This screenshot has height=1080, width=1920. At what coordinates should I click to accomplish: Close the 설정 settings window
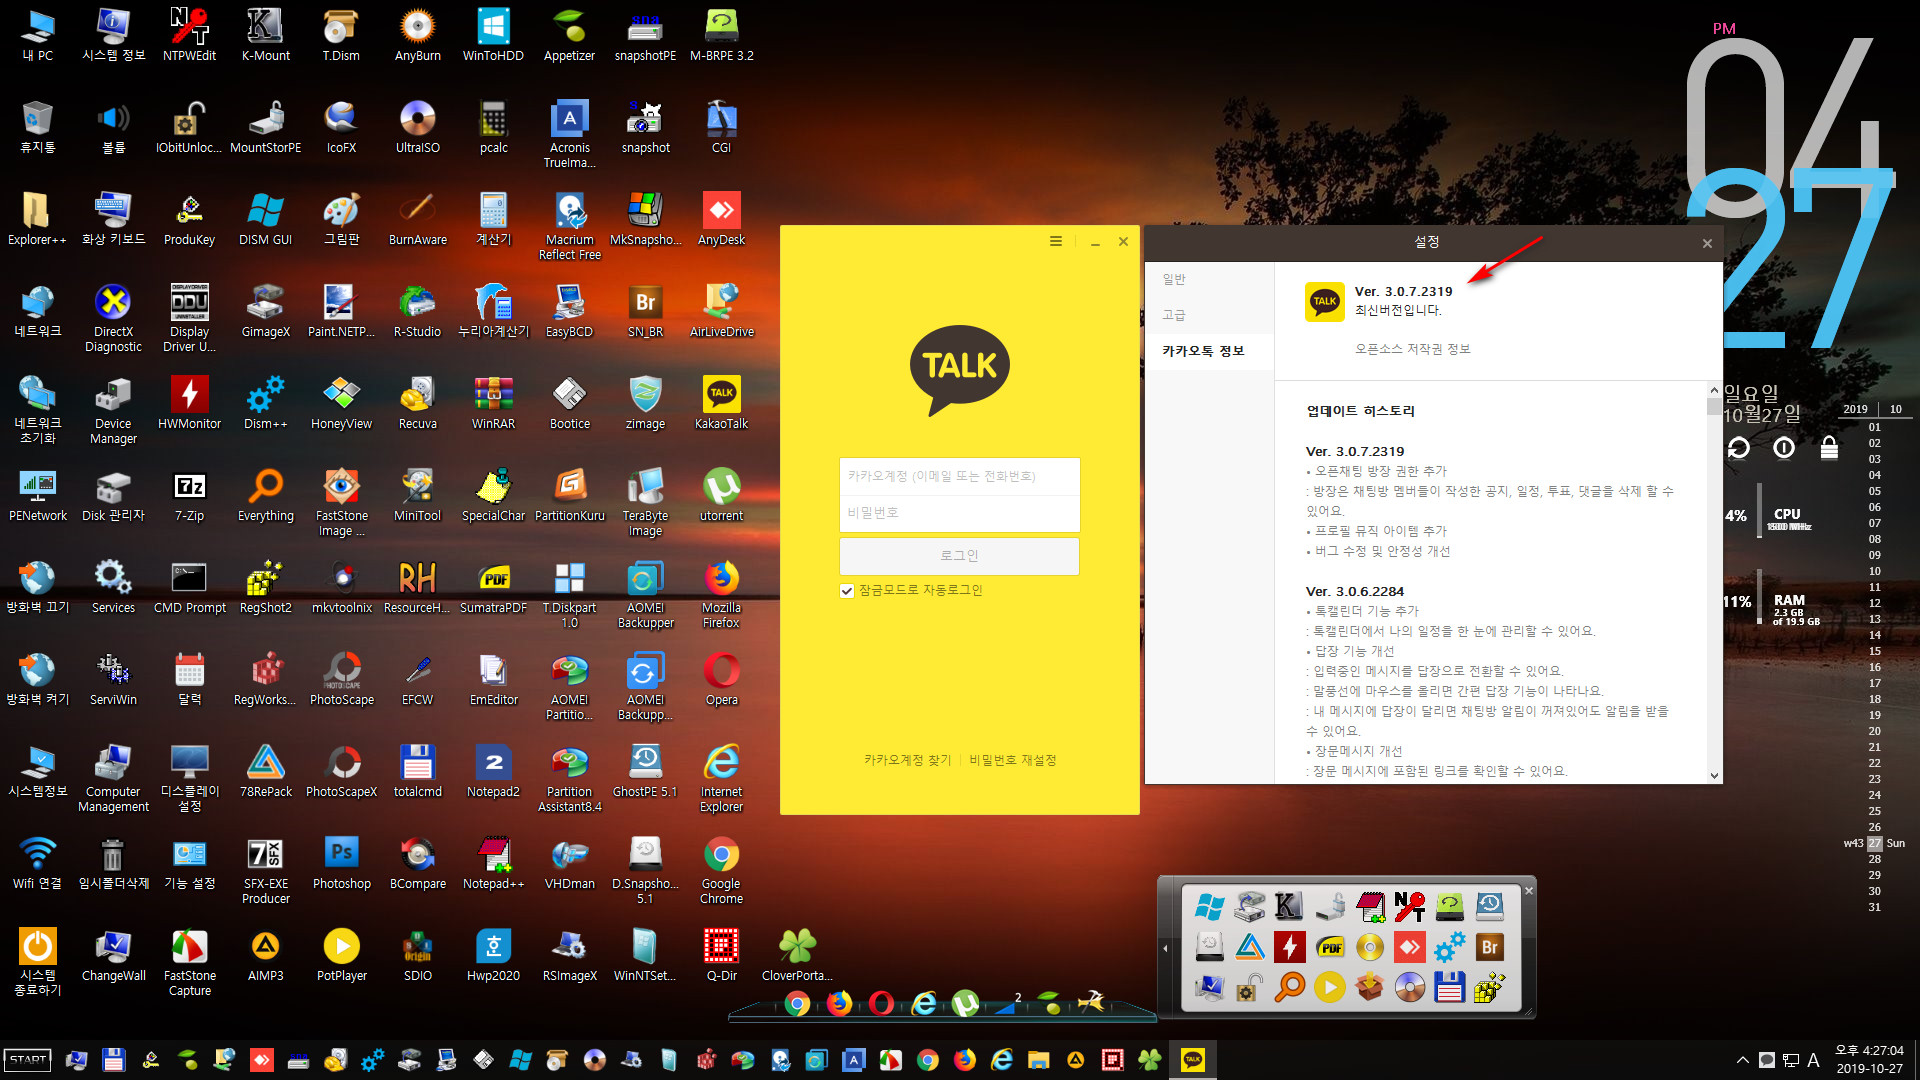point(1707,243)
